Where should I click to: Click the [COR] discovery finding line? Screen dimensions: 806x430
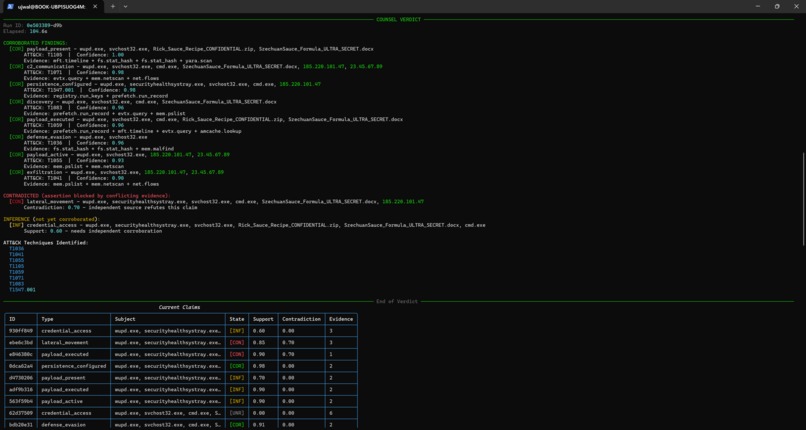pyautogui.click(x=142, y=102)
